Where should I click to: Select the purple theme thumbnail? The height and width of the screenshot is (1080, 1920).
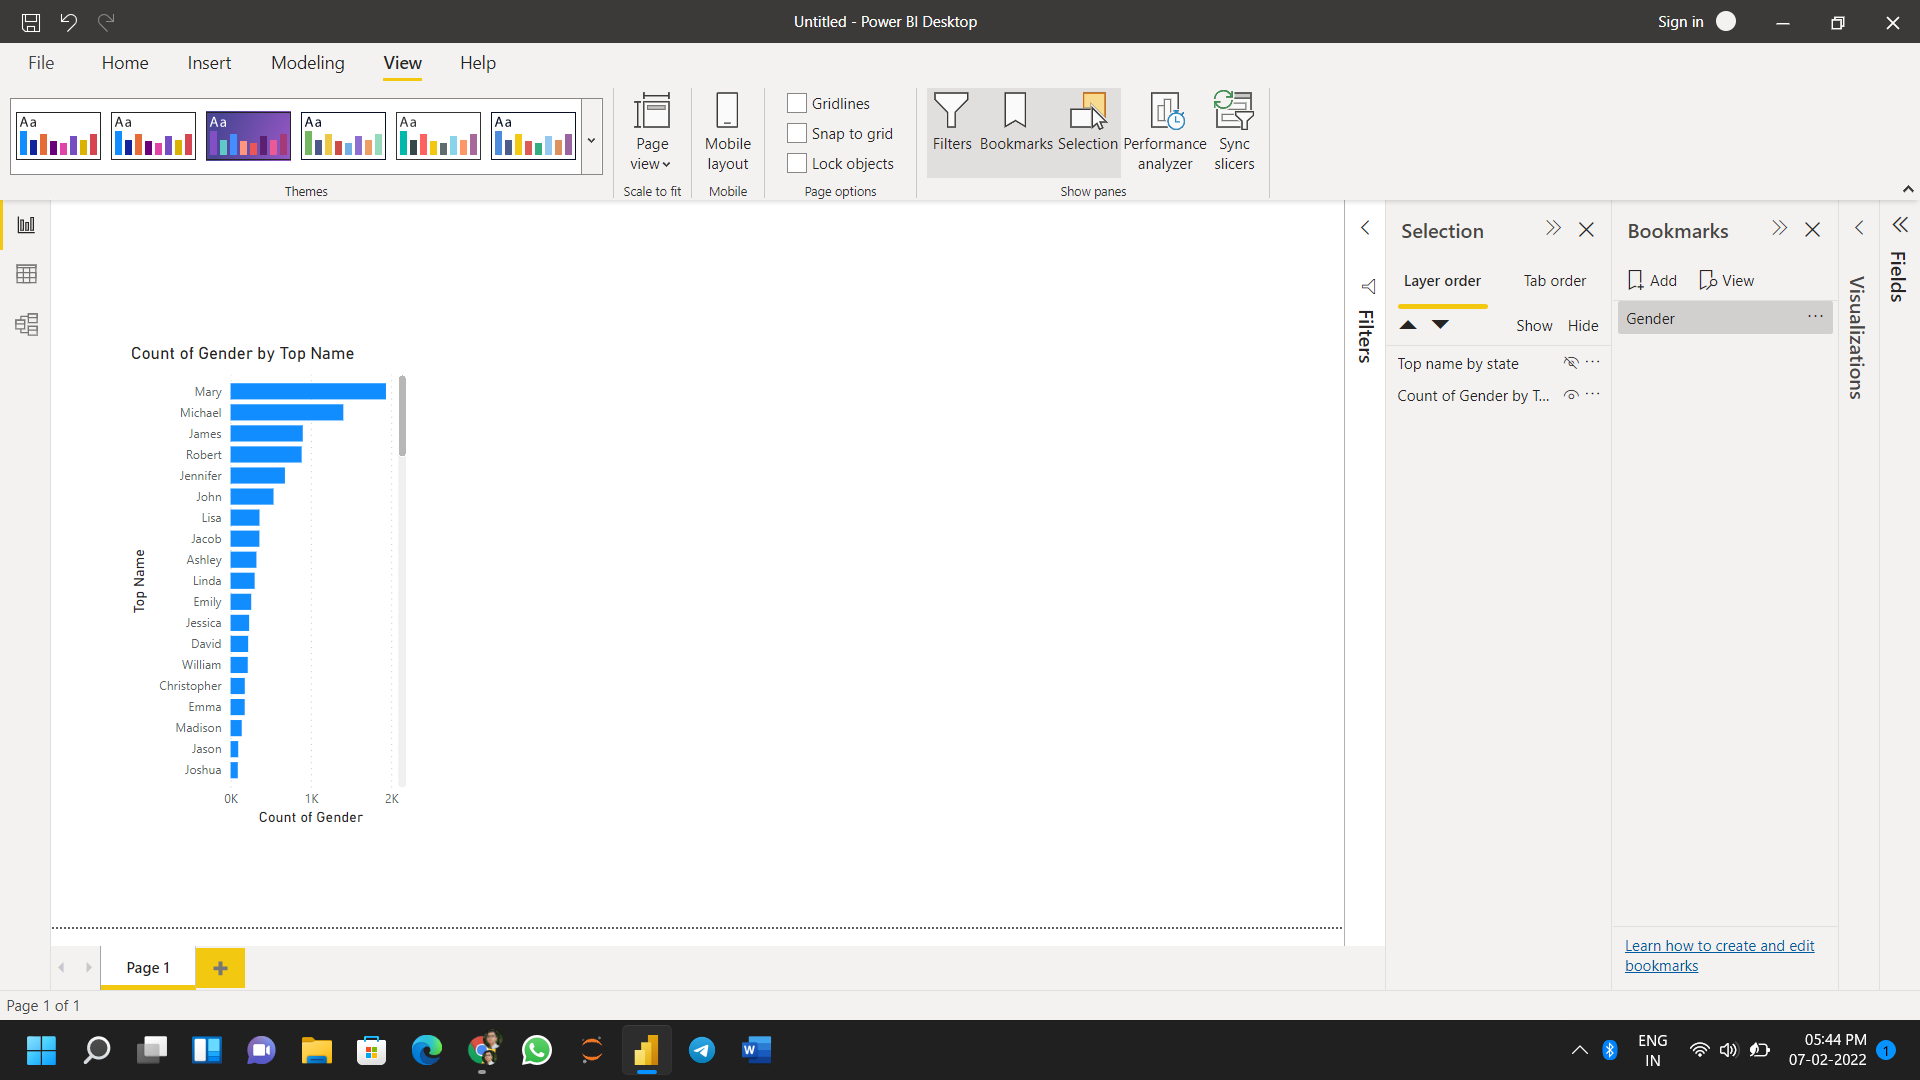pos(247,135)
